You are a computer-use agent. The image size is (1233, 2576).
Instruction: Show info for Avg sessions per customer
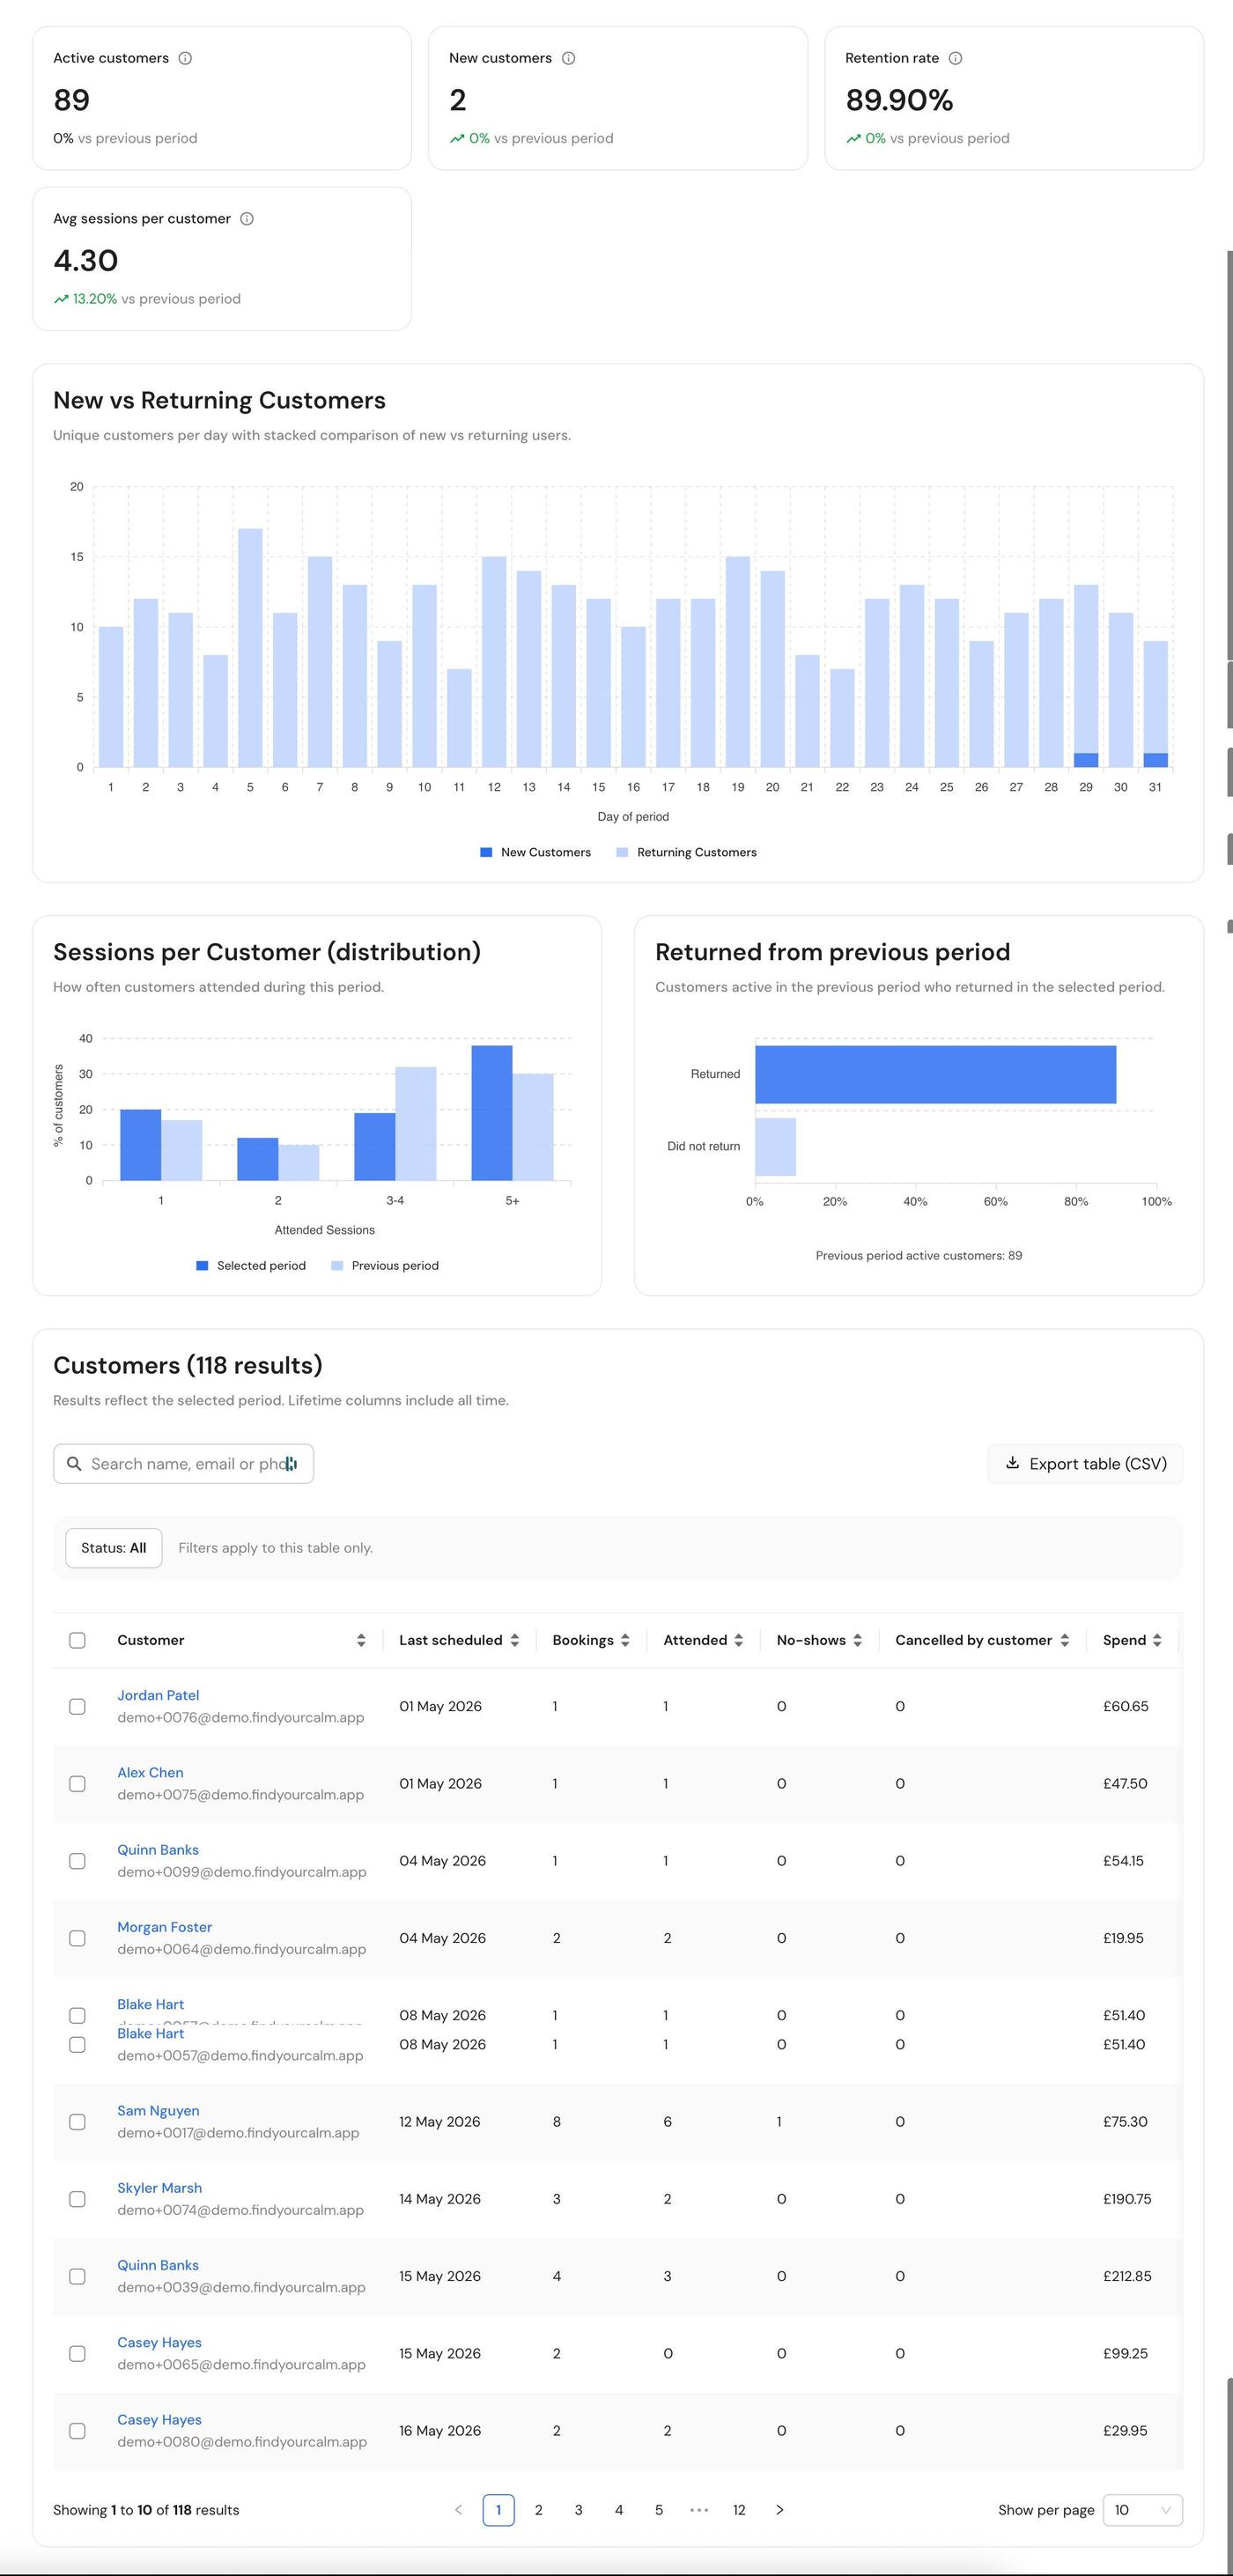point(247,219)
